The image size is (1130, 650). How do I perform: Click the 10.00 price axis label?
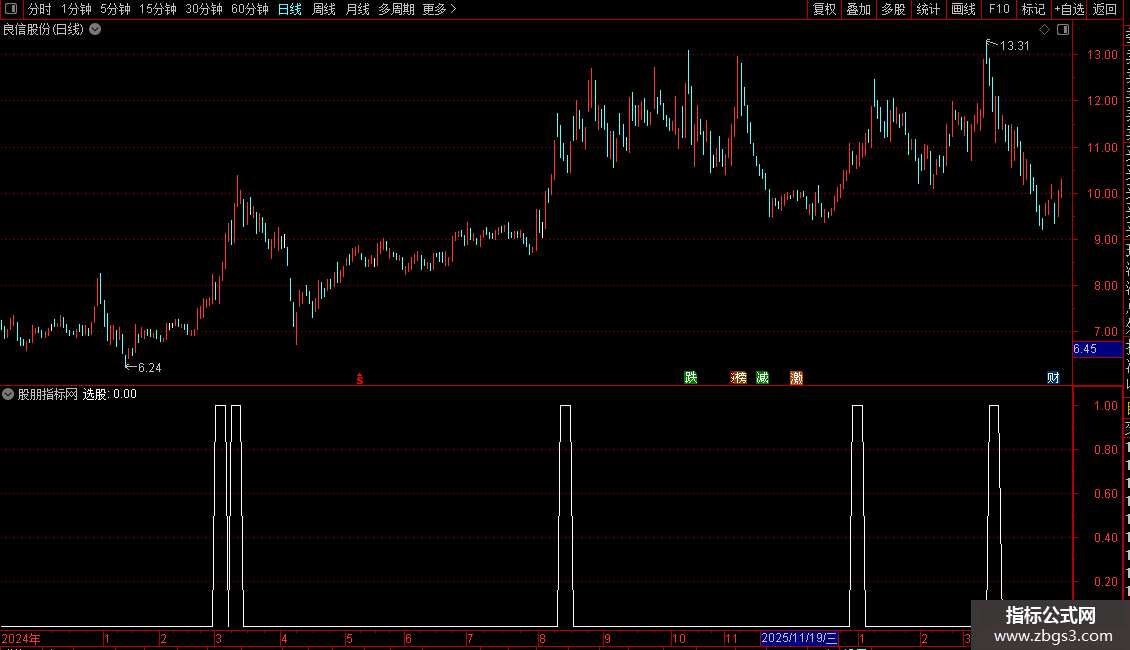tap(1101, 193)
